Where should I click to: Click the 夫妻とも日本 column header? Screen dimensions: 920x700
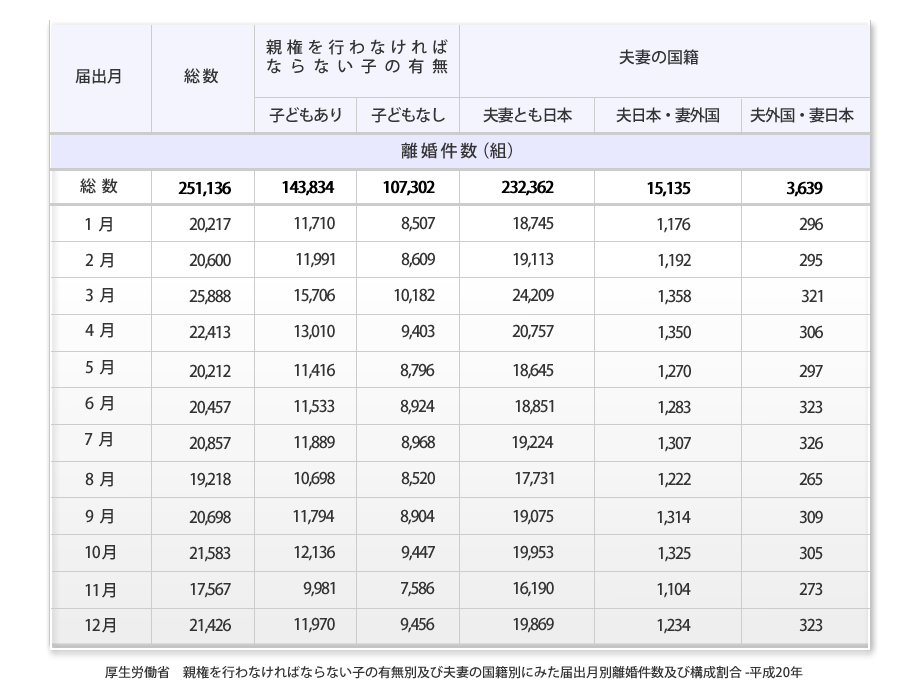point(527,115)
